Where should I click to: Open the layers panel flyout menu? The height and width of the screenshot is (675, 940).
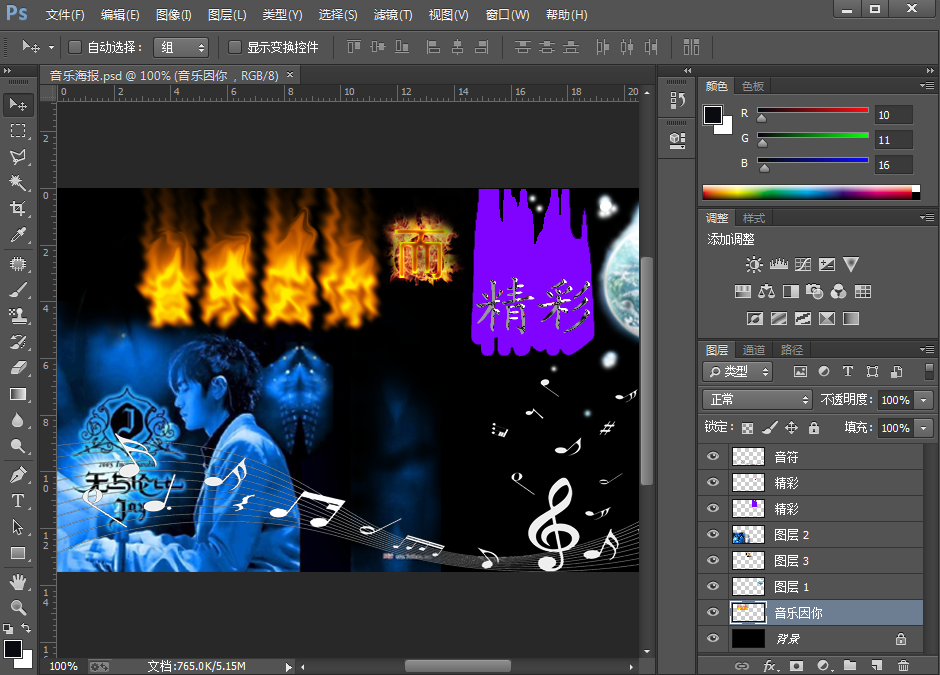927,349
